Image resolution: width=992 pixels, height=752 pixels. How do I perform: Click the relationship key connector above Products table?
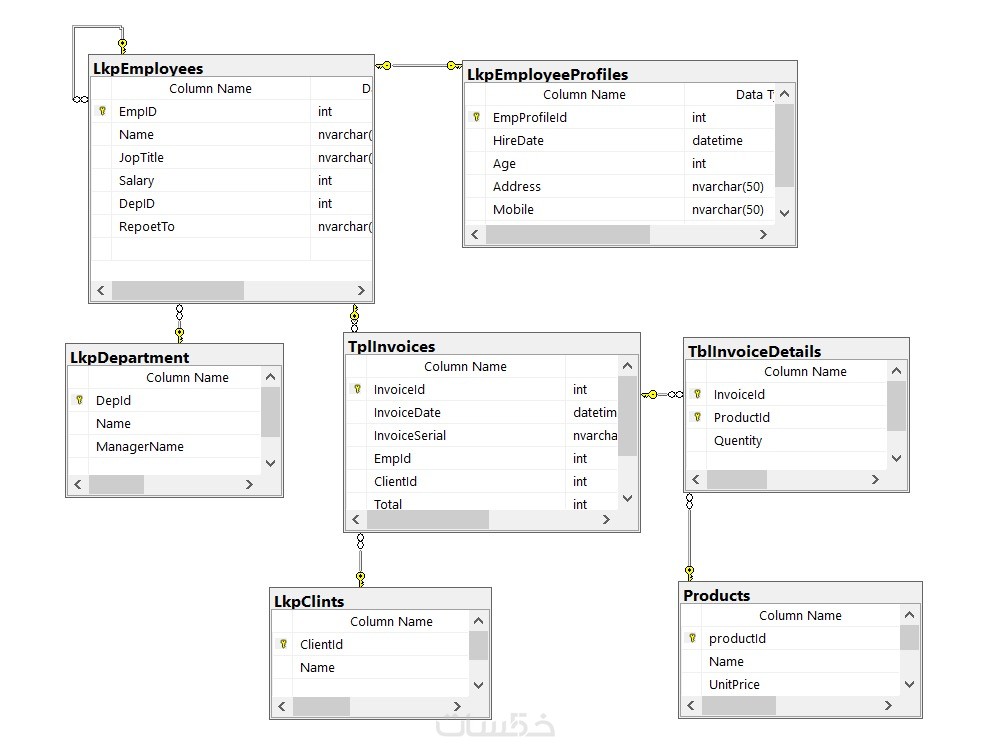tap(690, 572)
